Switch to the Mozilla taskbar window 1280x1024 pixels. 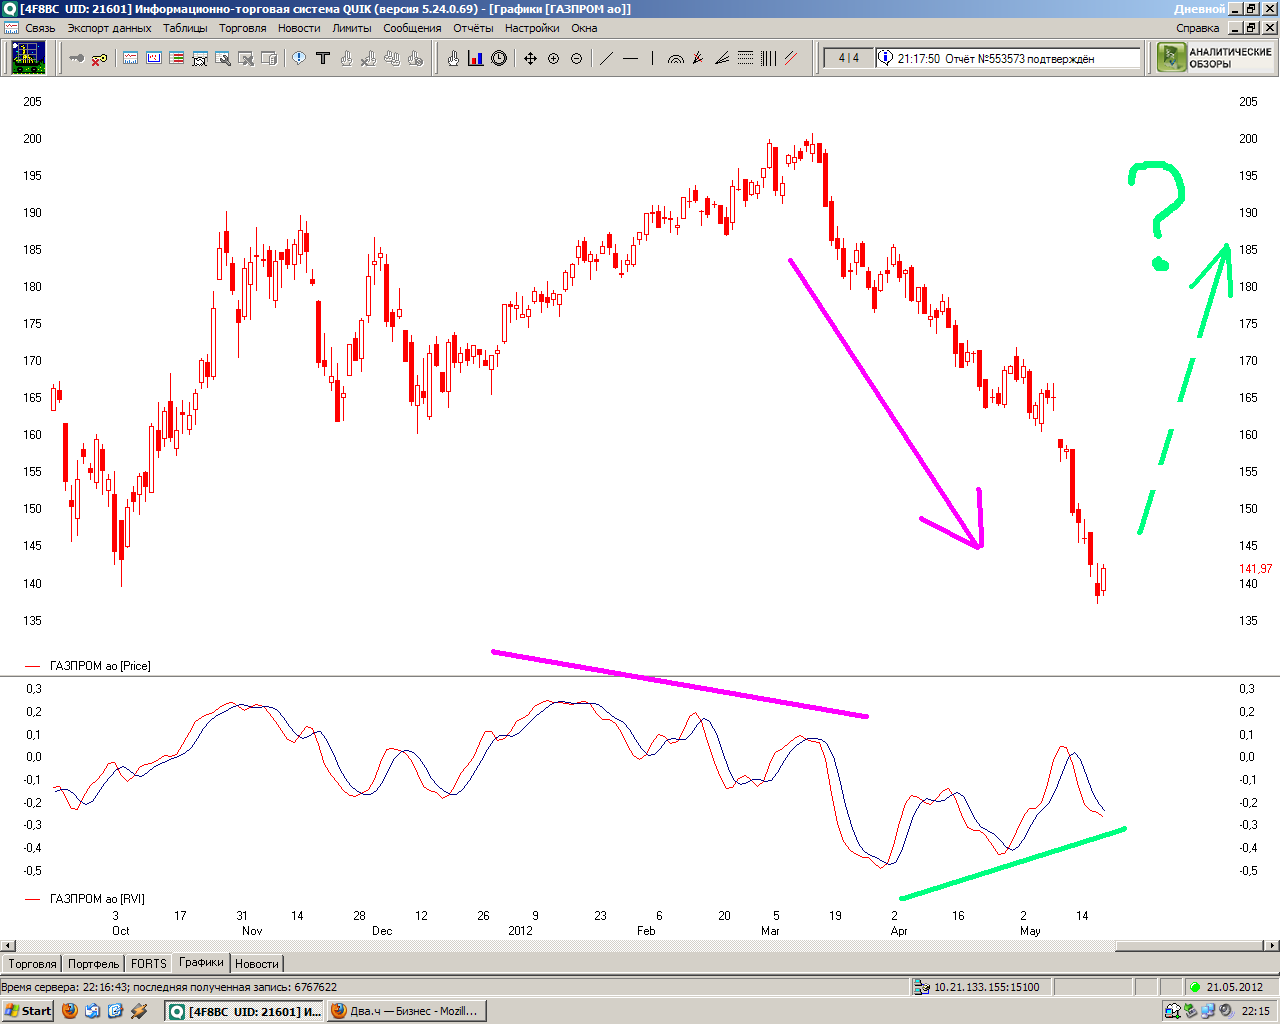coord(406,1011)
